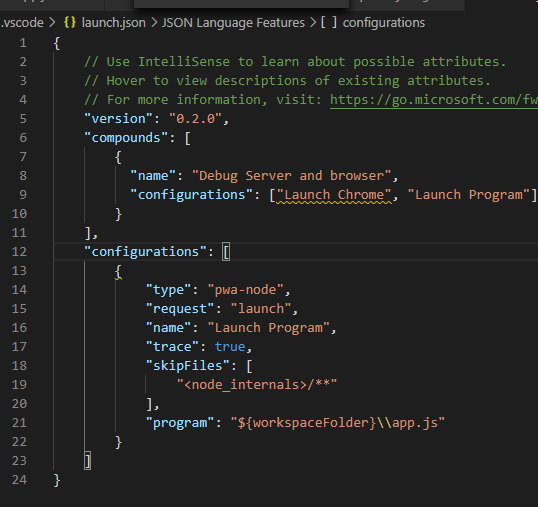Click line number 6 in gutter
This screenshot has height=507, width=538.
pos(23,138)
